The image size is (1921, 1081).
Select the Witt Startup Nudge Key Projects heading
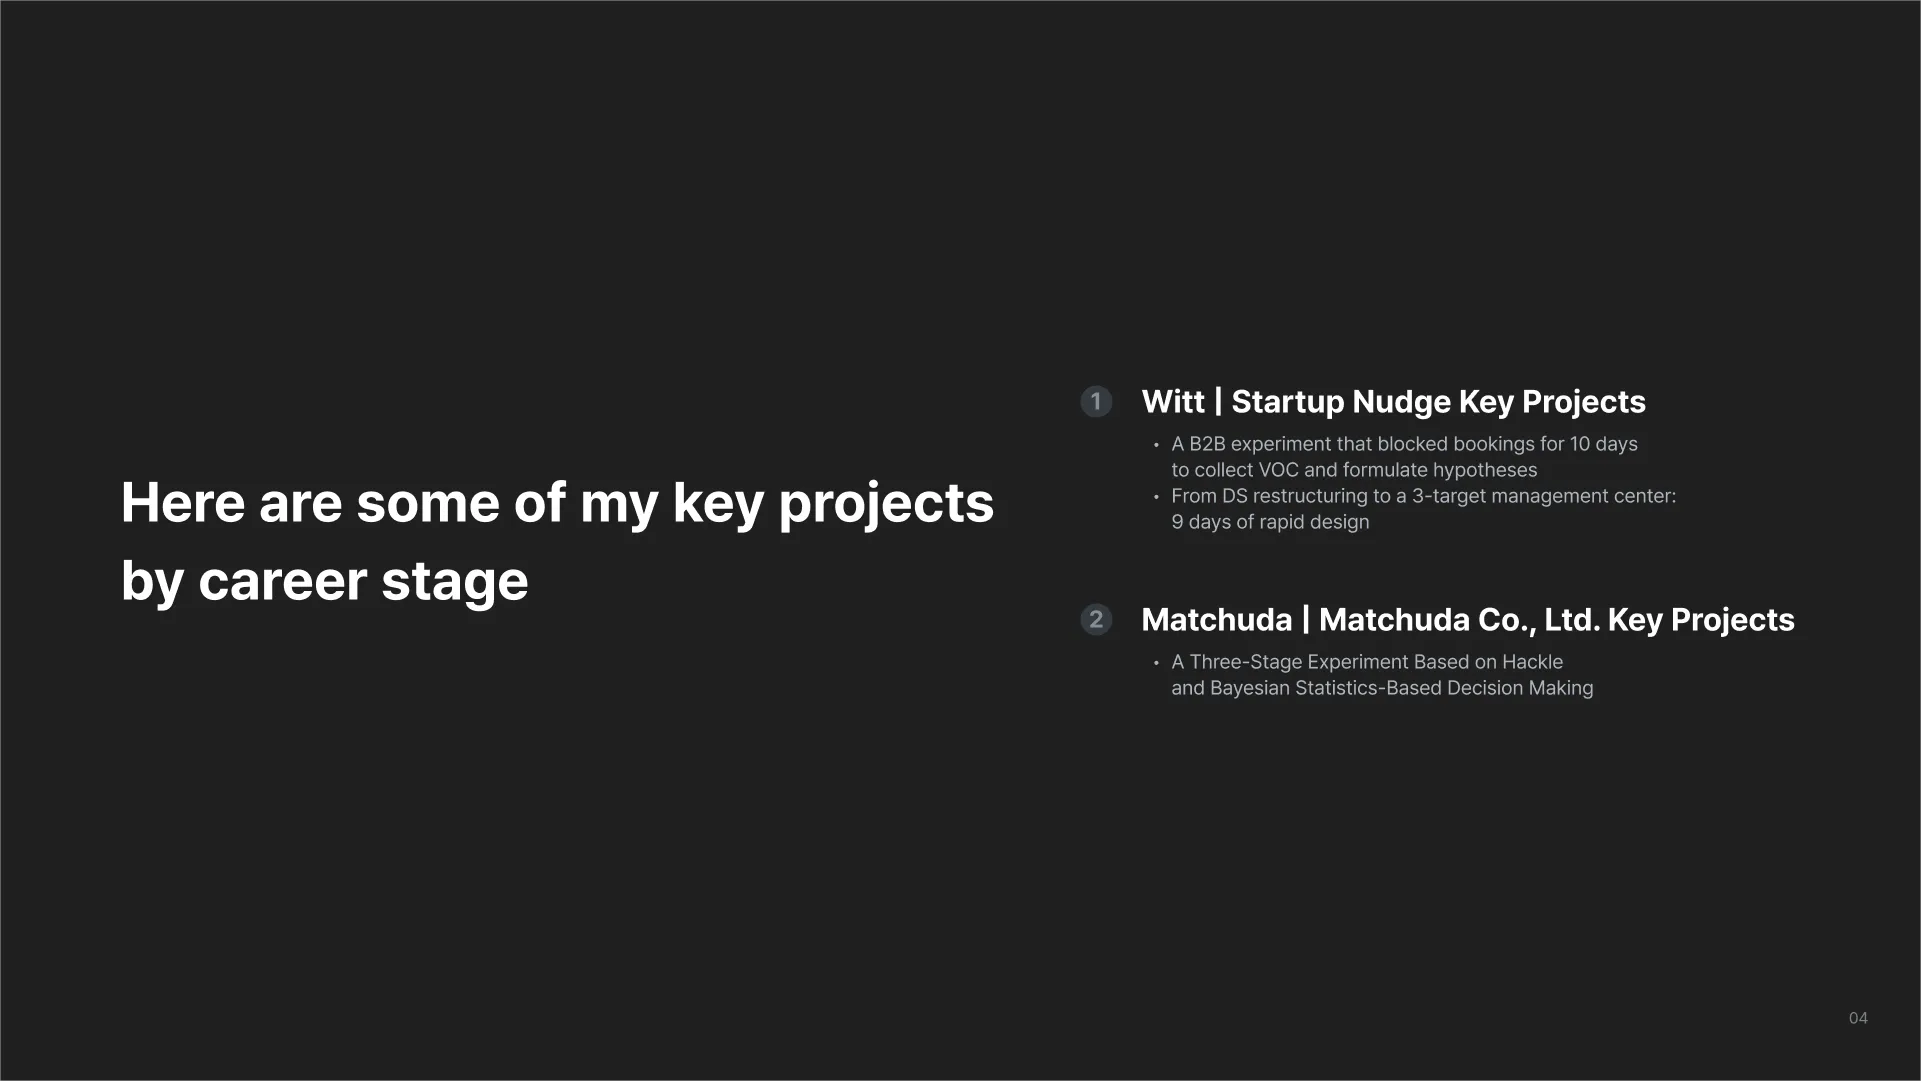click(x=1393, y=402)
